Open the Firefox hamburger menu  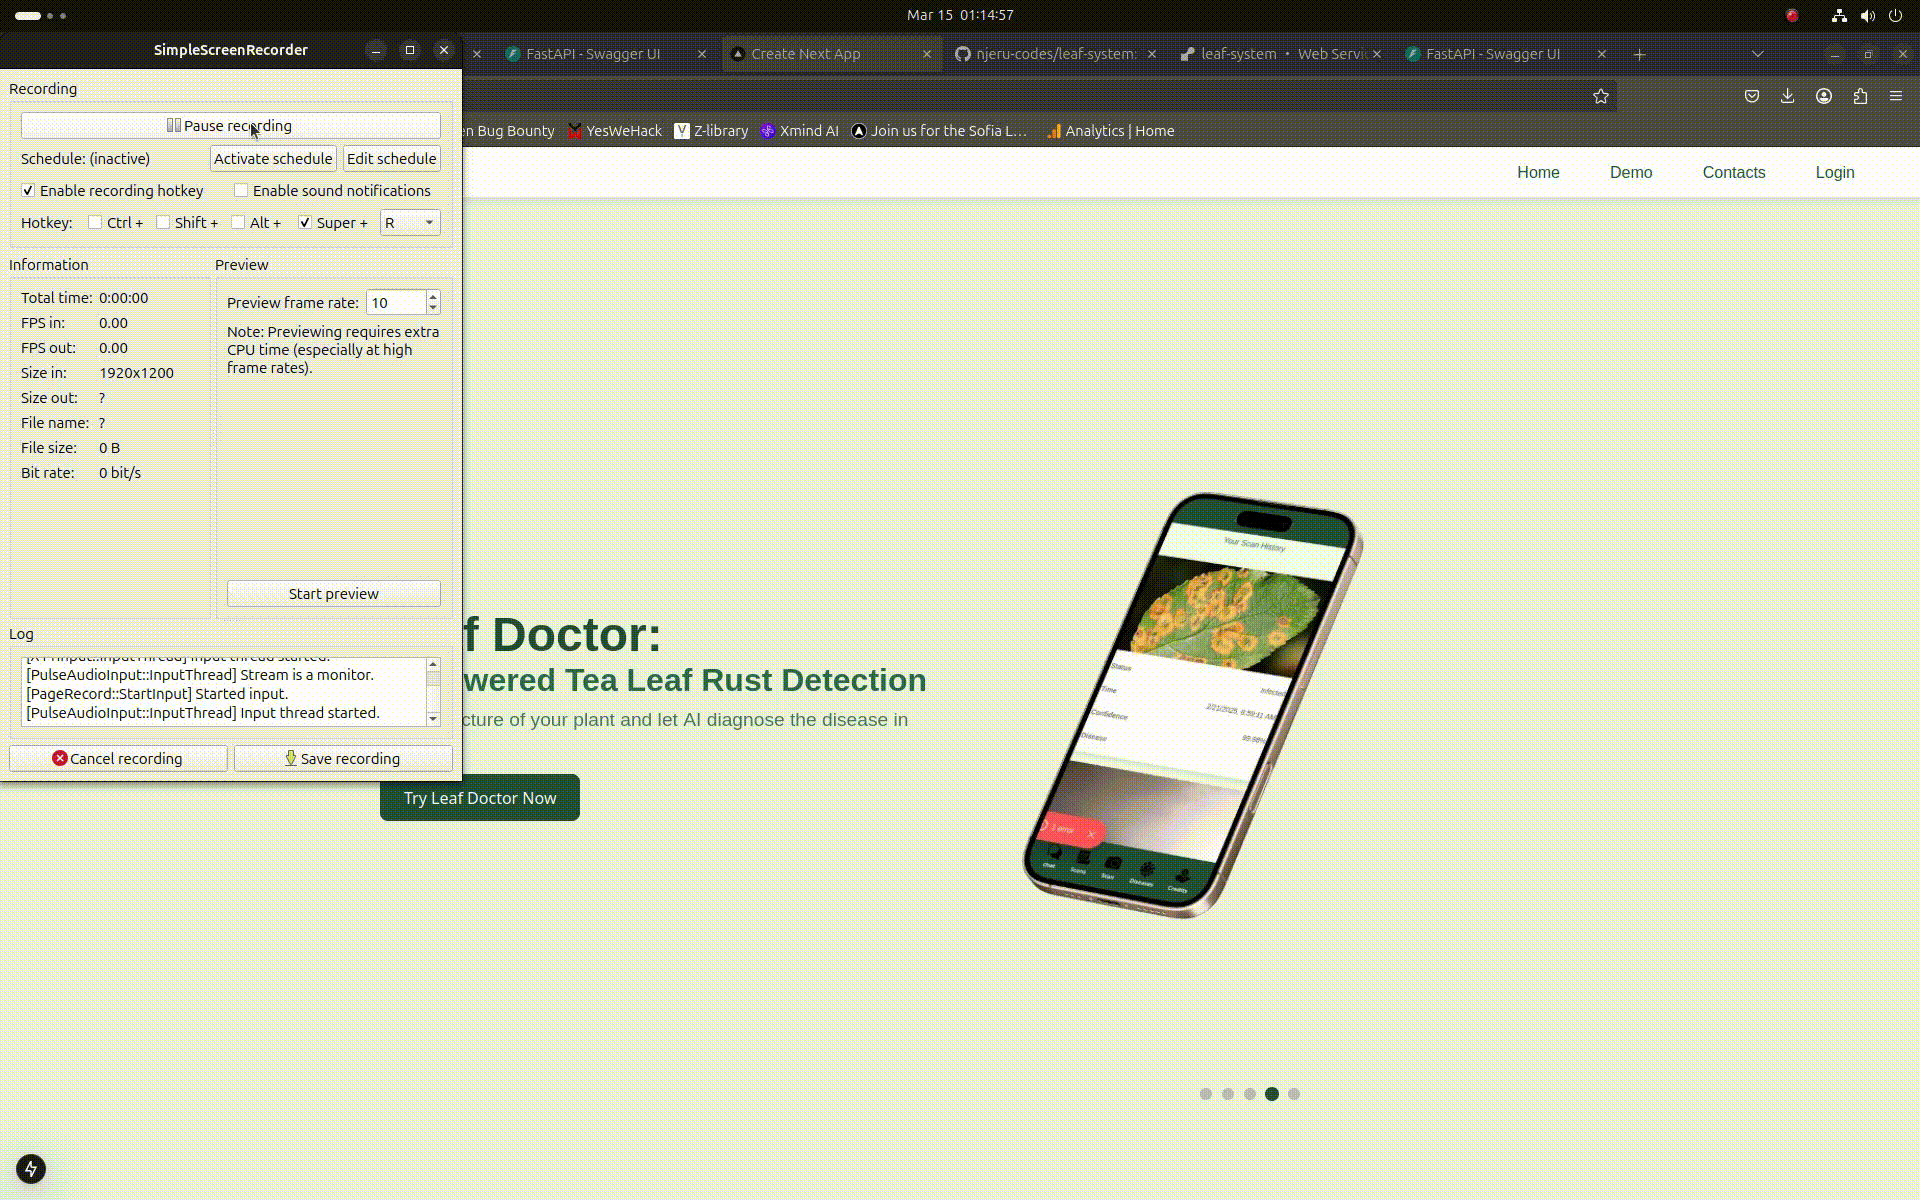click(x=1896, y=96)
